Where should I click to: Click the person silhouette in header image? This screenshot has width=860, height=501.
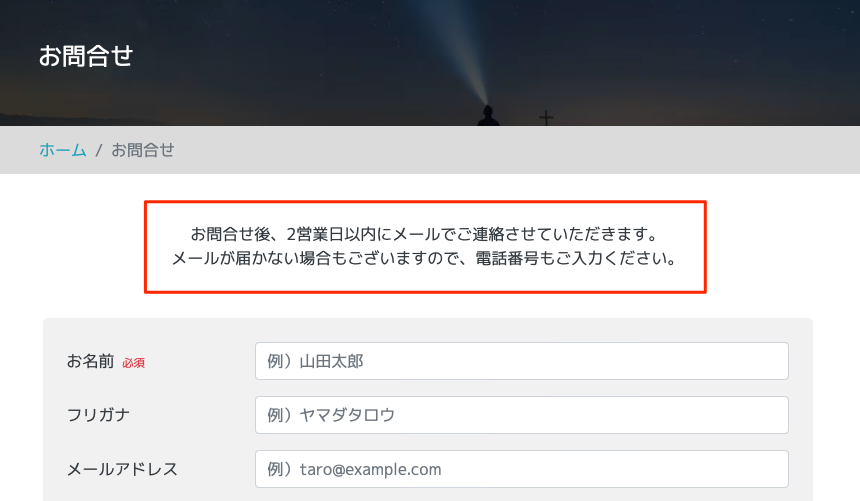[x=487, y=116]
